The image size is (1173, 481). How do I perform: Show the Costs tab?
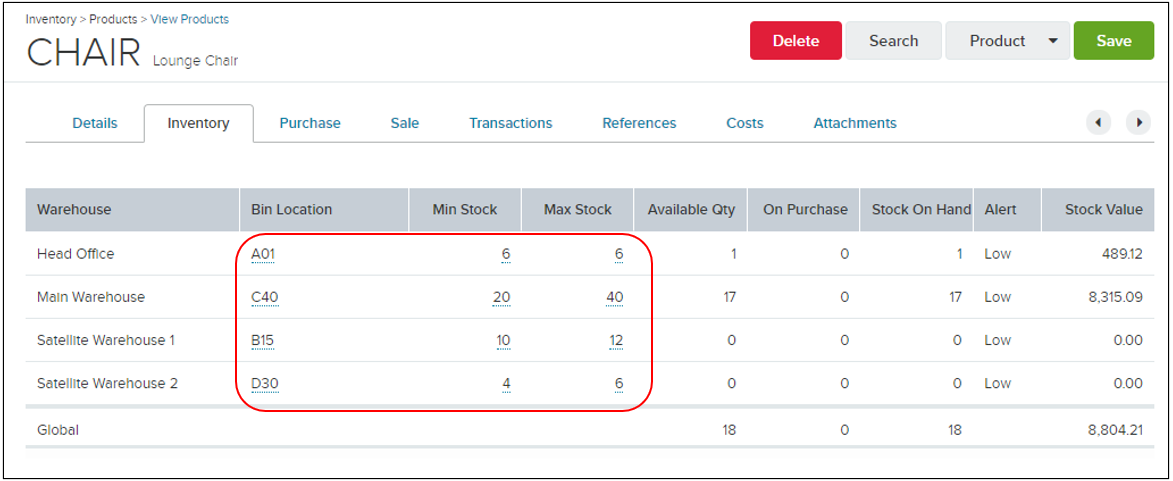click(745, 123)
